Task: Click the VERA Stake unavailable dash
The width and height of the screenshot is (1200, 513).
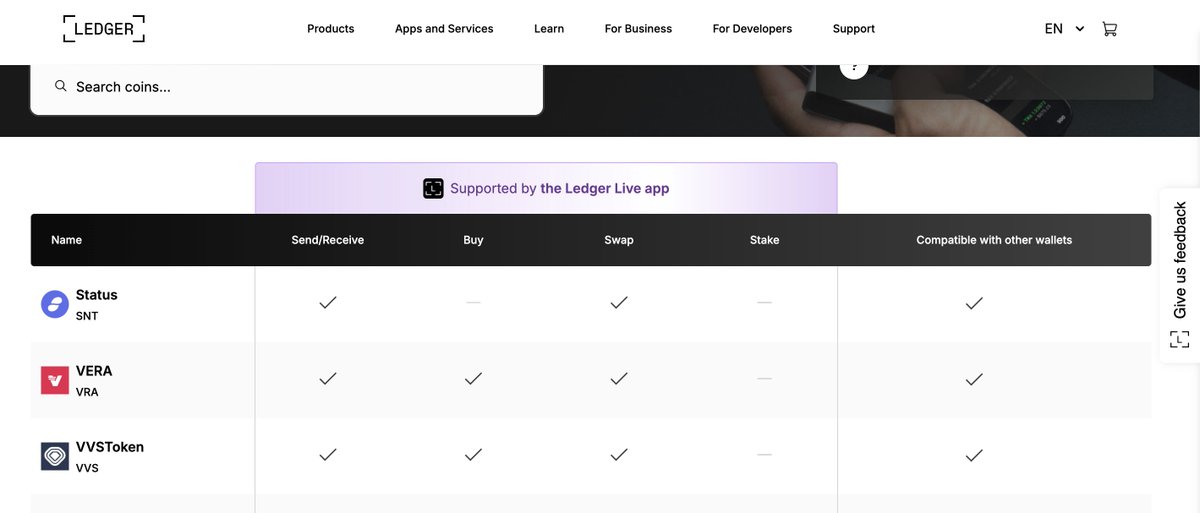Action: pyautogui.click(x=764, y=378)
